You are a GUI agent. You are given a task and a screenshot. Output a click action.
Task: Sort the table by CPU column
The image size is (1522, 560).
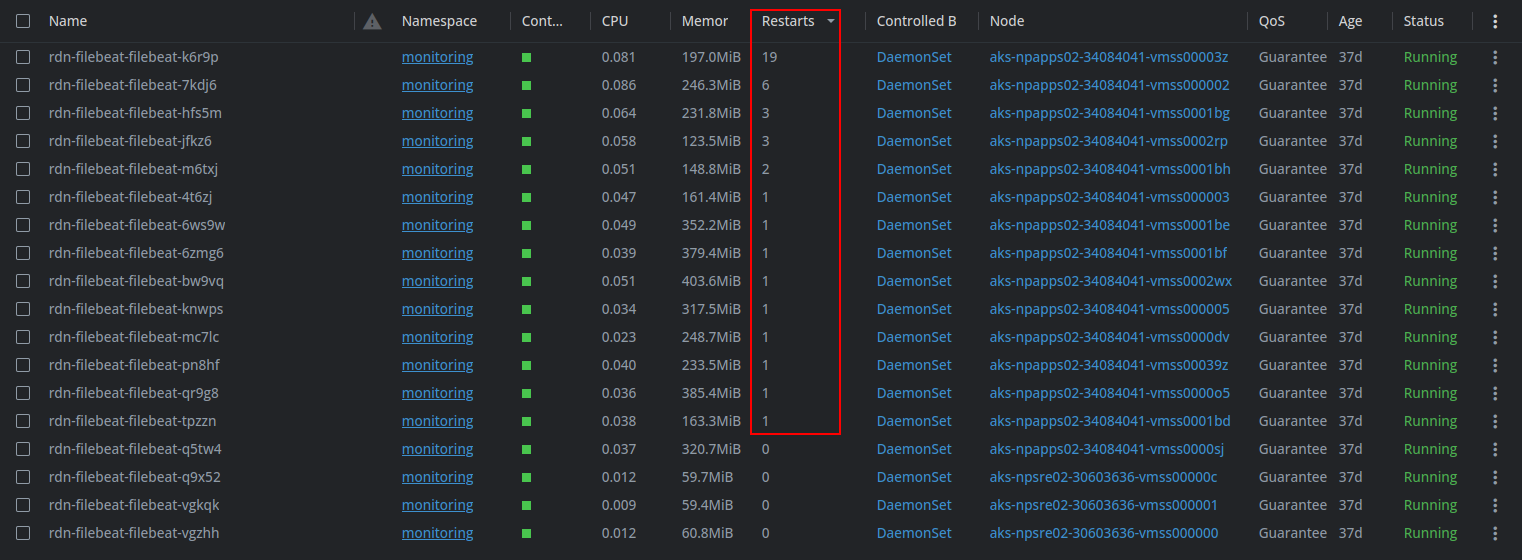tap(615, 21)
